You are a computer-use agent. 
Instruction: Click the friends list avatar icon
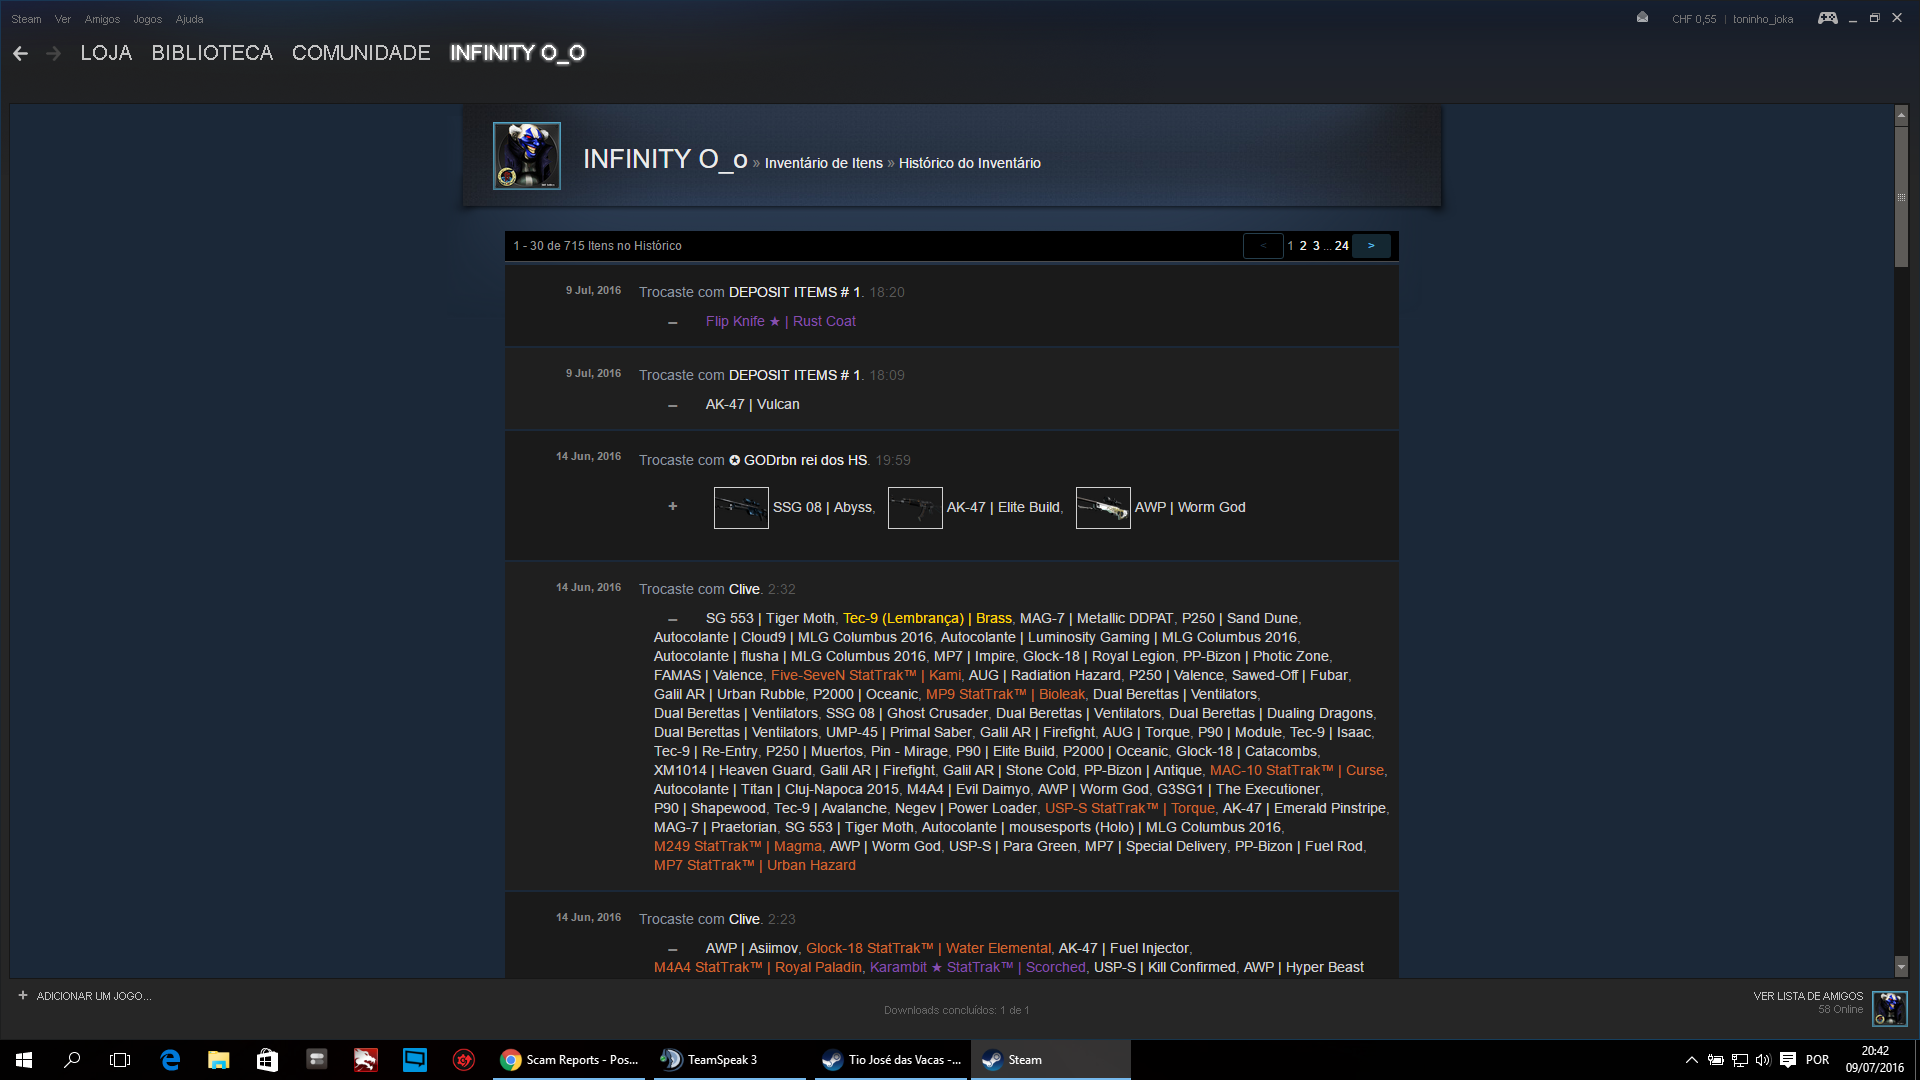point(1889,1008)
